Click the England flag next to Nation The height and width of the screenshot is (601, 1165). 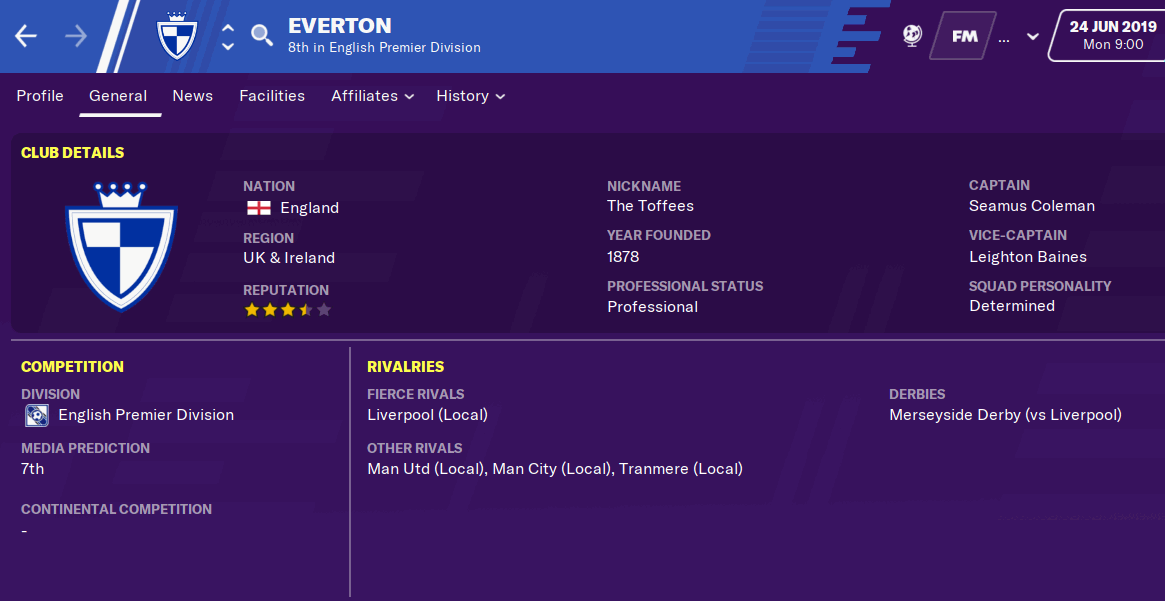click(257, 208)
